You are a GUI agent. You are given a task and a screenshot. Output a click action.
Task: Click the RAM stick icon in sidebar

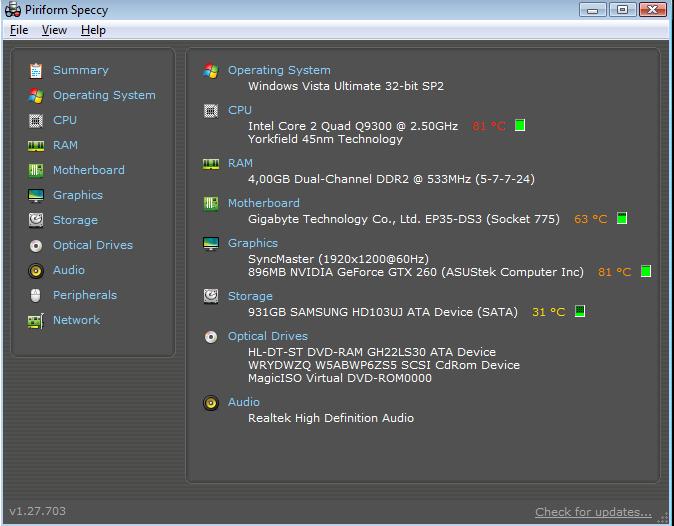[36, 146]
